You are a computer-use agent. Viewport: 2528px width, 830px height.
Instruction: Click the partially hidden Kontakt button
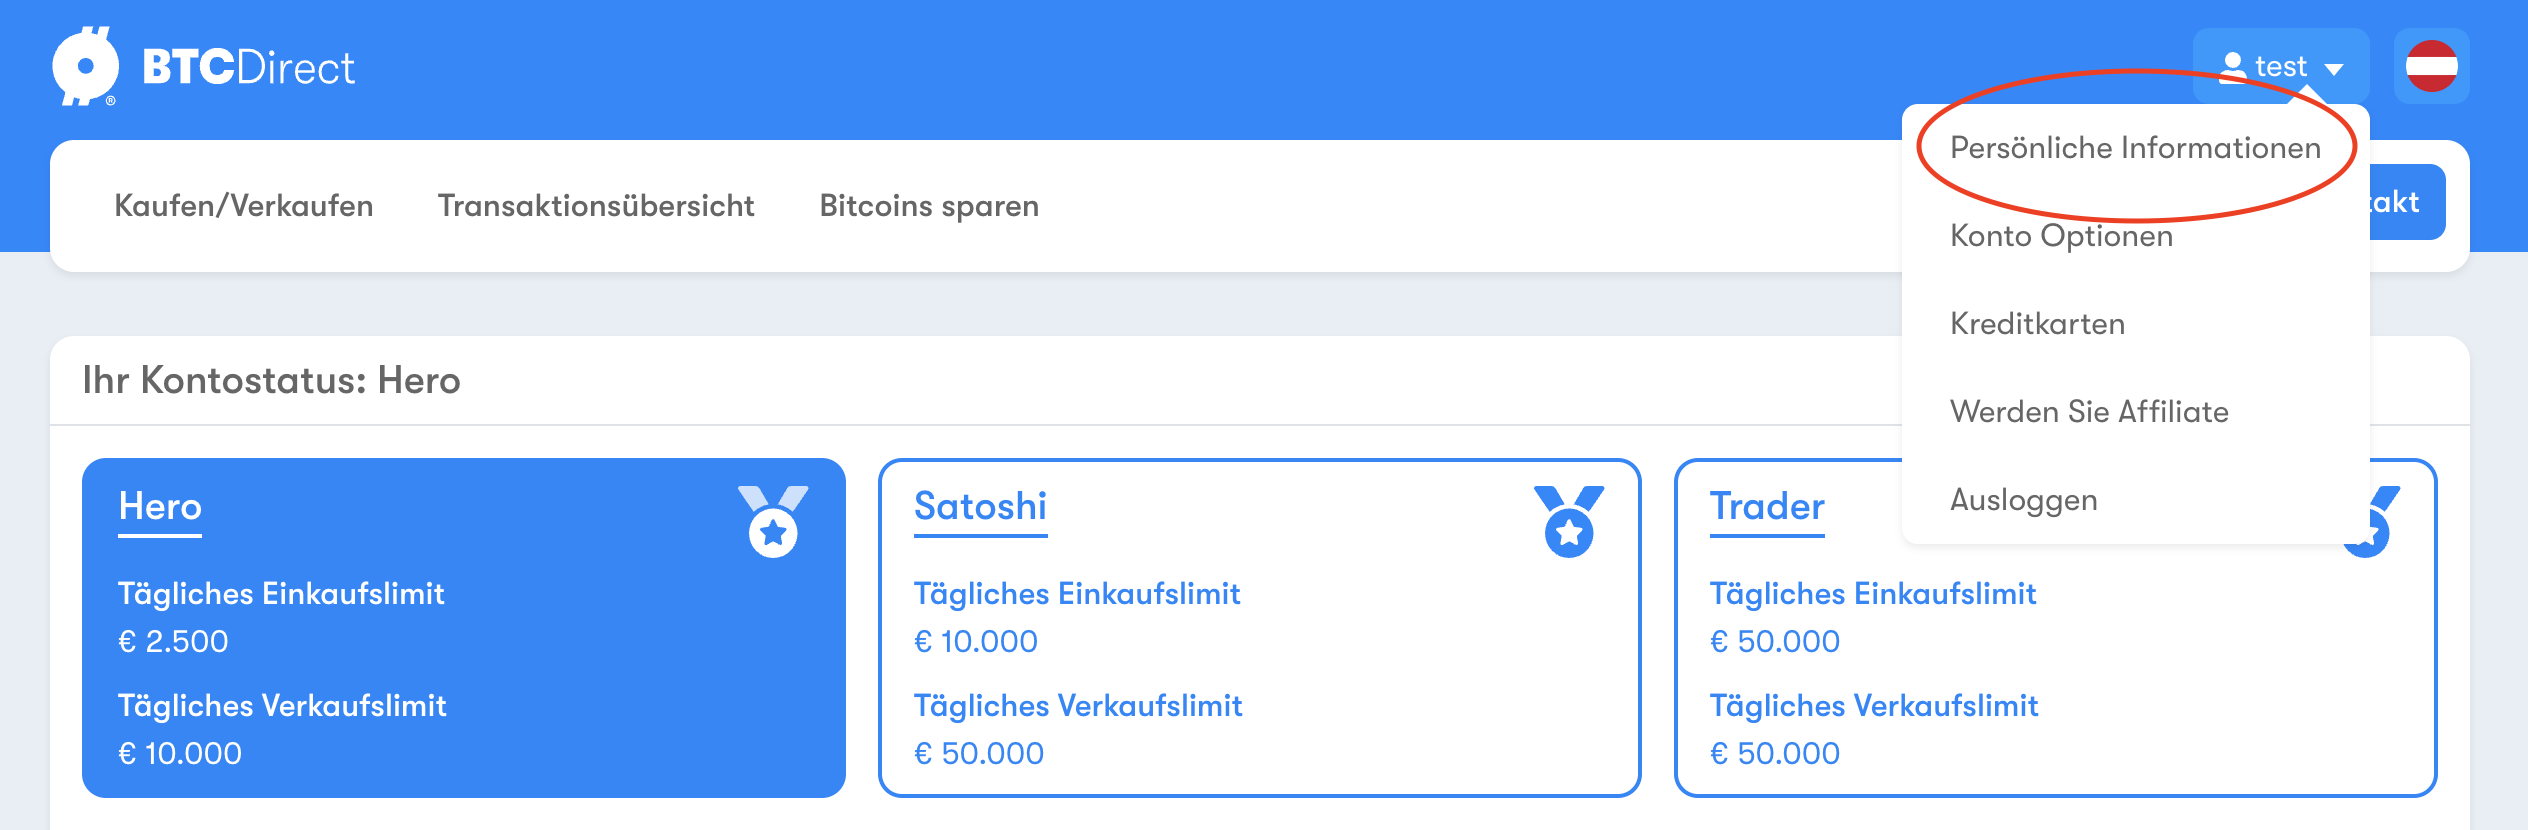[x=2407, y=202]
